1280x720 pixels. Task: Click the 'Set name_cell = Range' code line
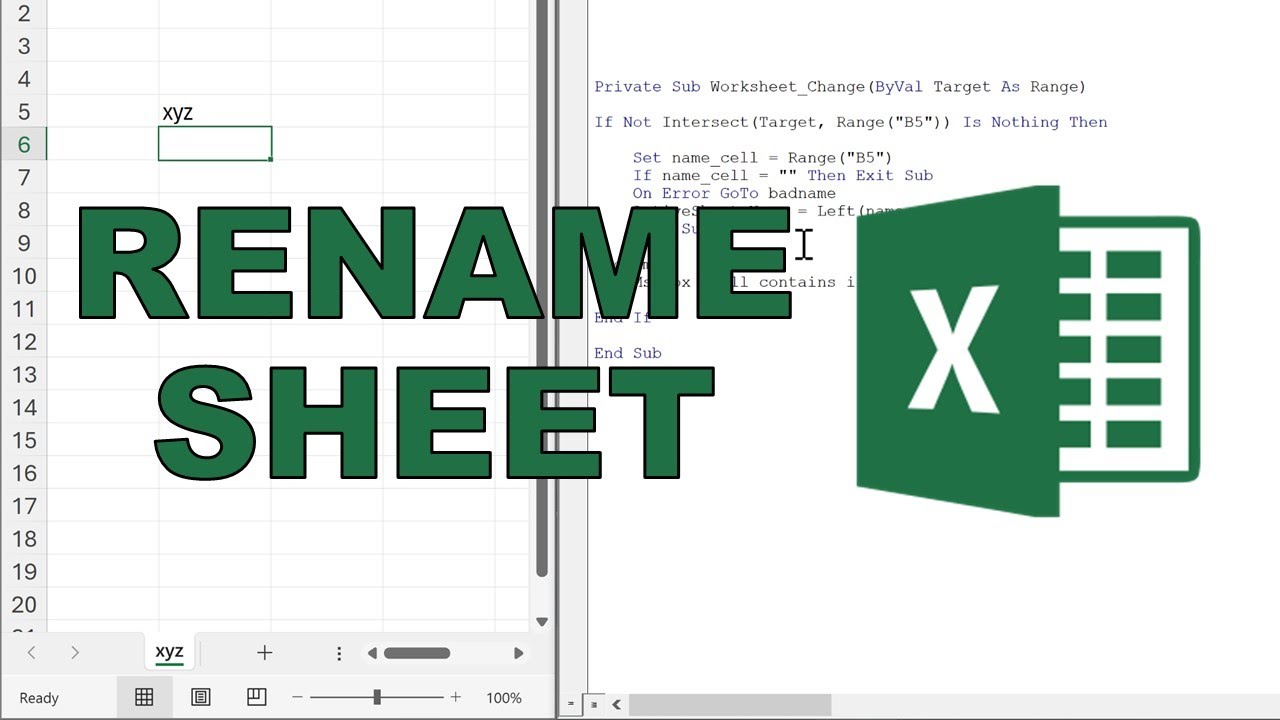[762, 157]
